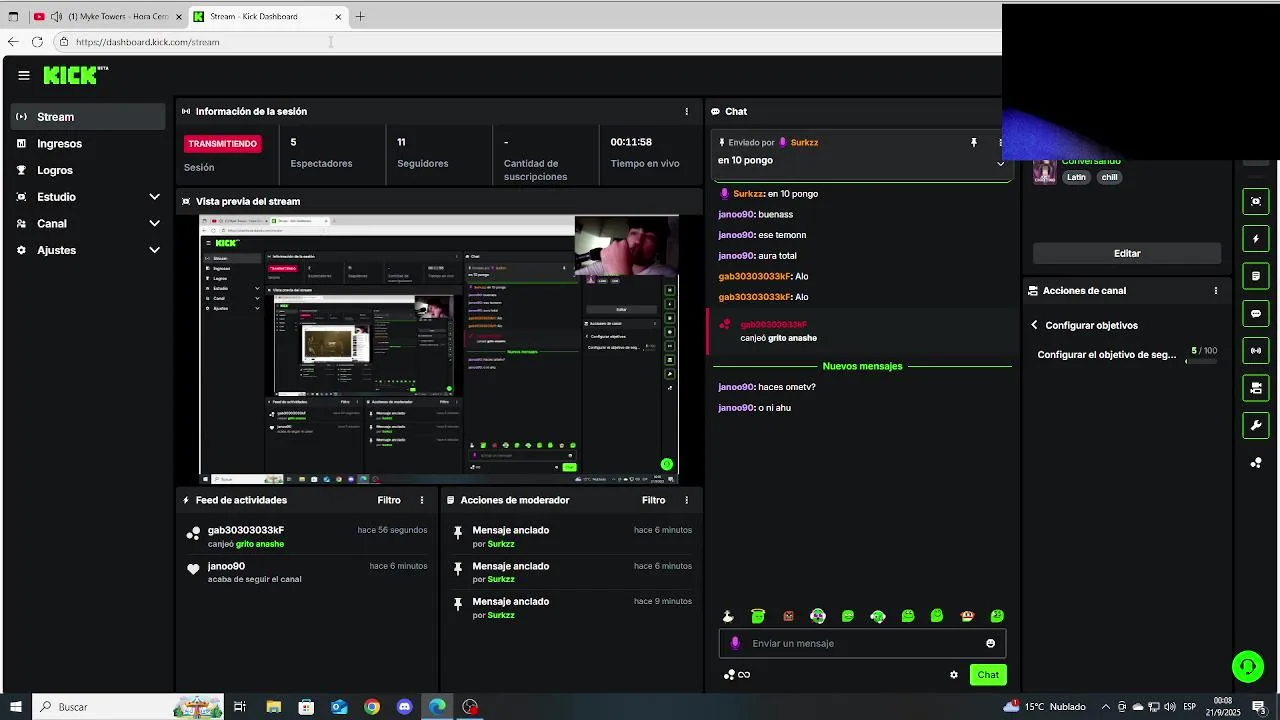Select the Latin tag chip
1280x720 pixels.
click(x=1076, y=177)
